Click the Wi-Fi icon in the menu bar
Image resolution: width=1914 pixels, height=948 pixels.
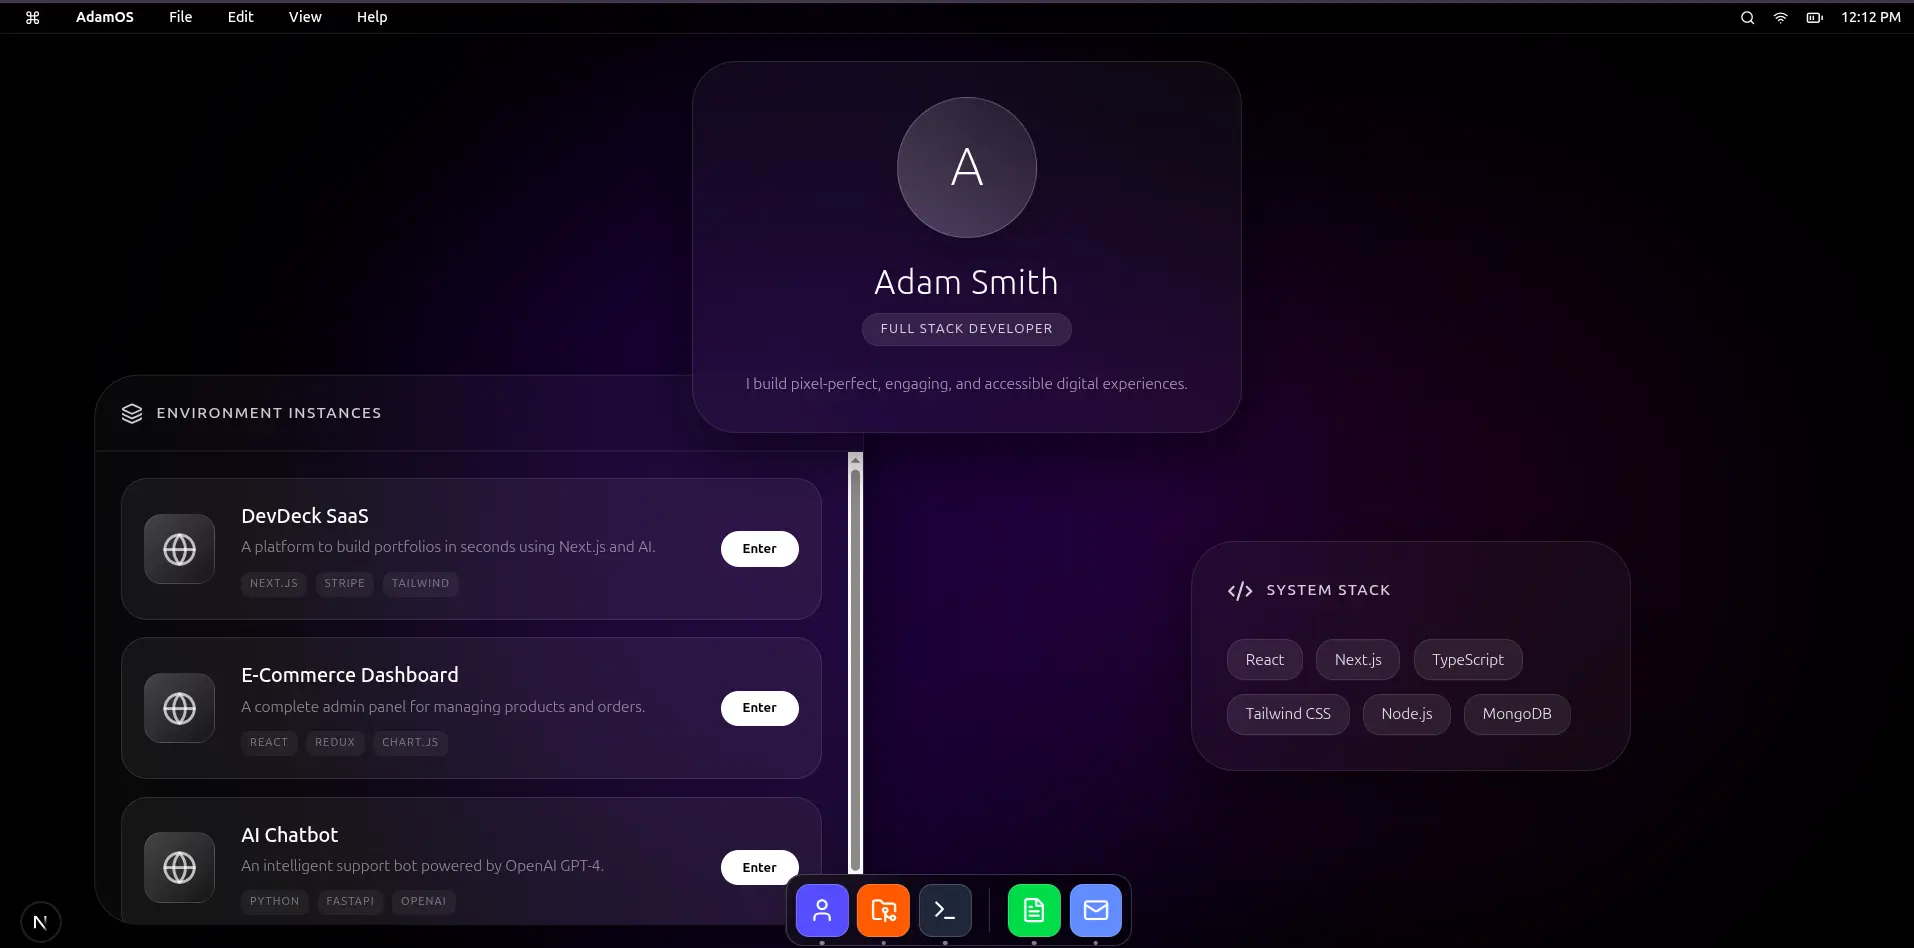pos(1780,17)
